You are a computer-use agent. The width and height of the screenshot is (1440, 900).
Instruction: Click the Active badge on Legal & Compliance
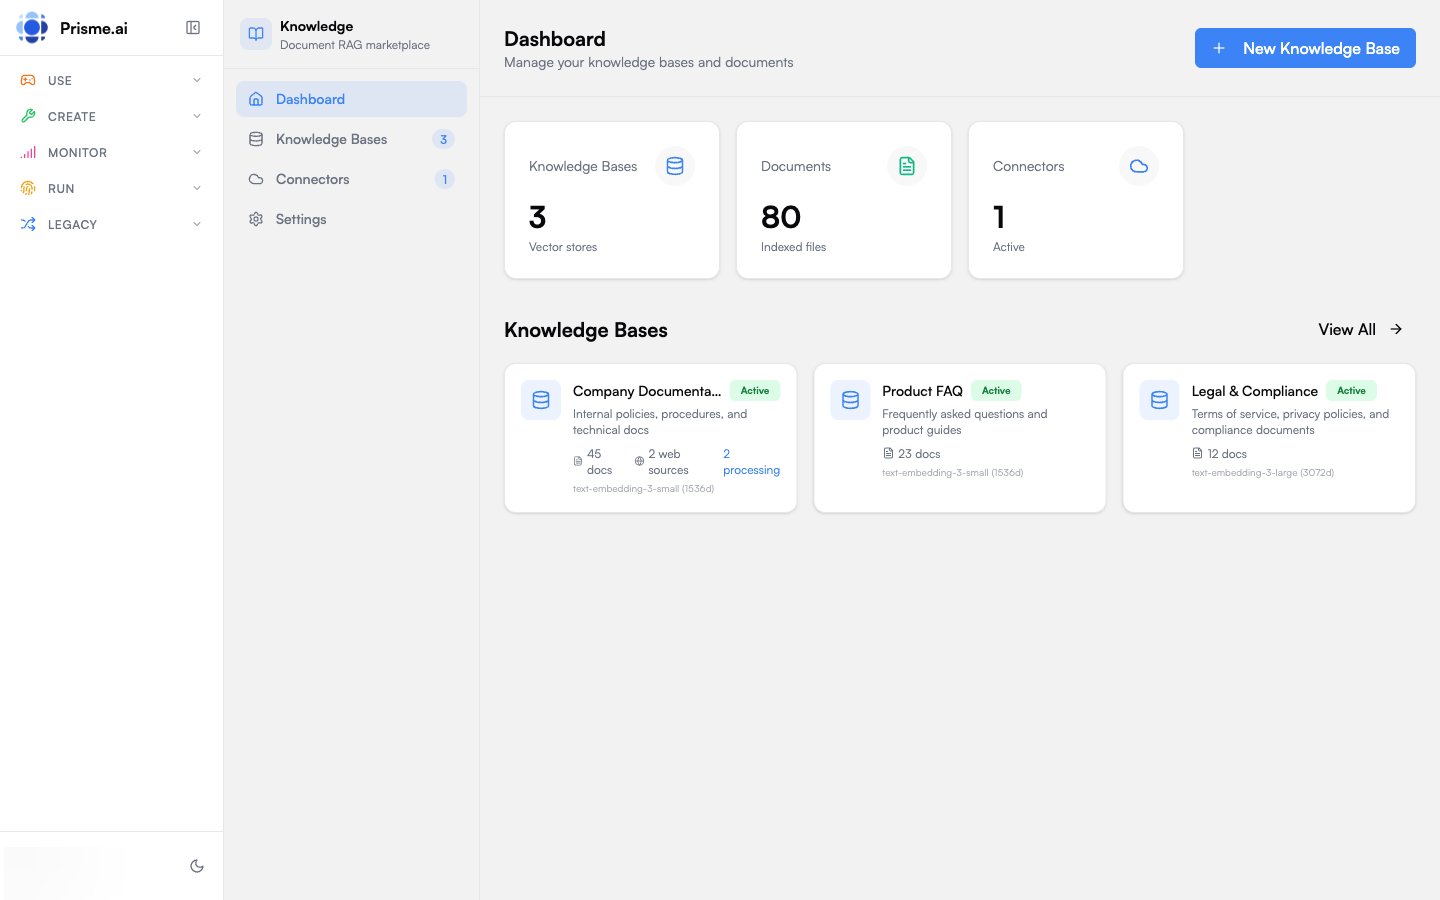coord(1351,391)
